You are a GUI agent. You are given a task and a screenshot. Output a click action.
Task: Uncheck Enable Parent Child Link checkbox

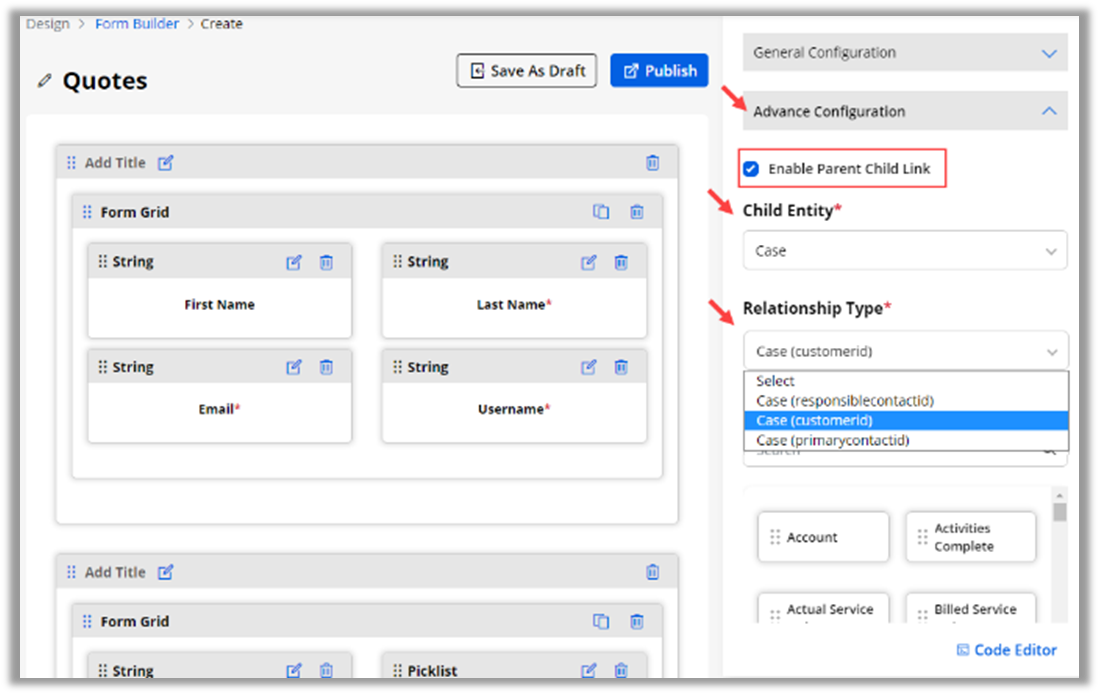click(751, 169)
